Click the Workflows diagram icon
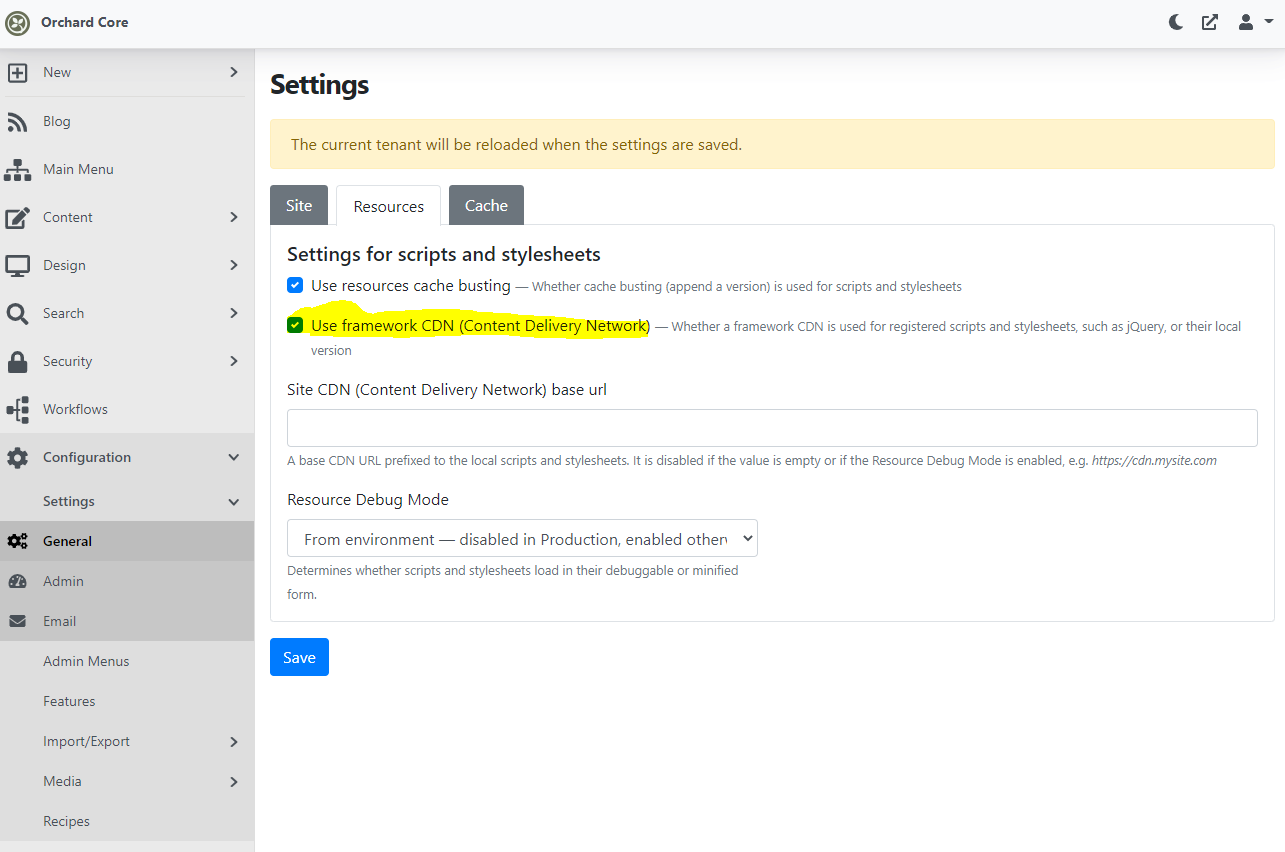 coord(18,410)
